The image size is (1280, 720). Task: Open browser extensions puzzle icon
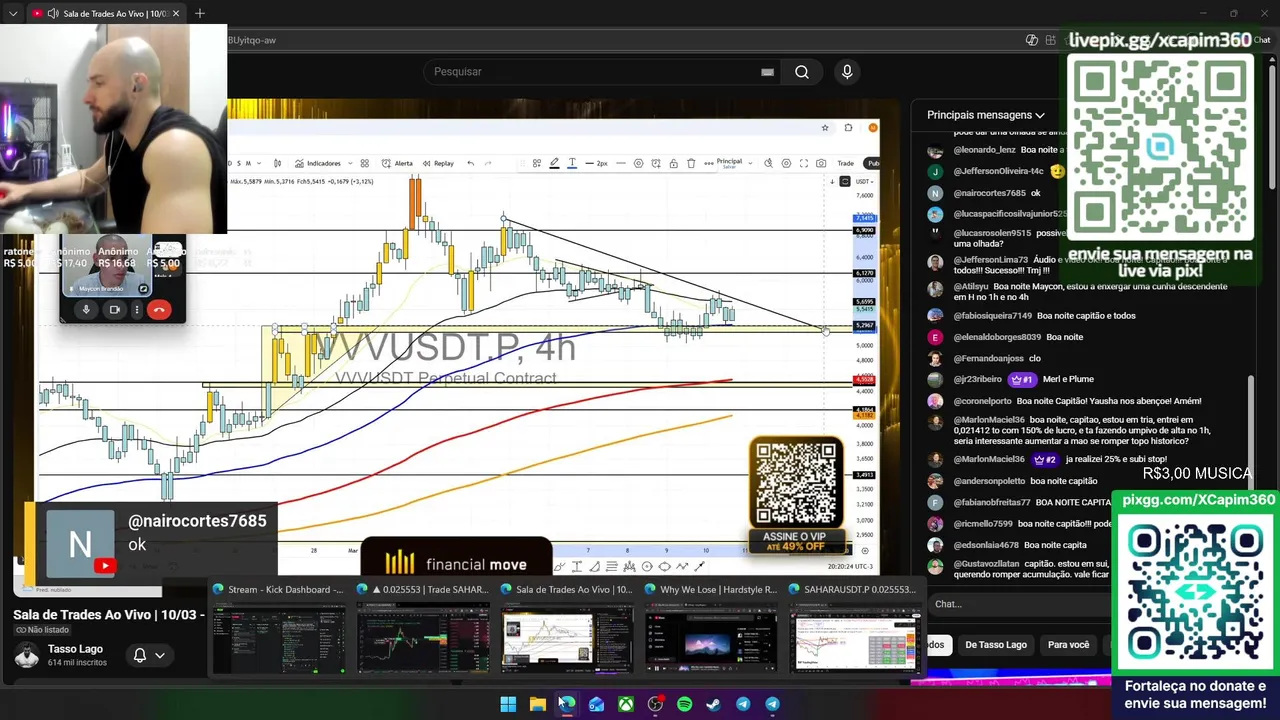(848, 128)
